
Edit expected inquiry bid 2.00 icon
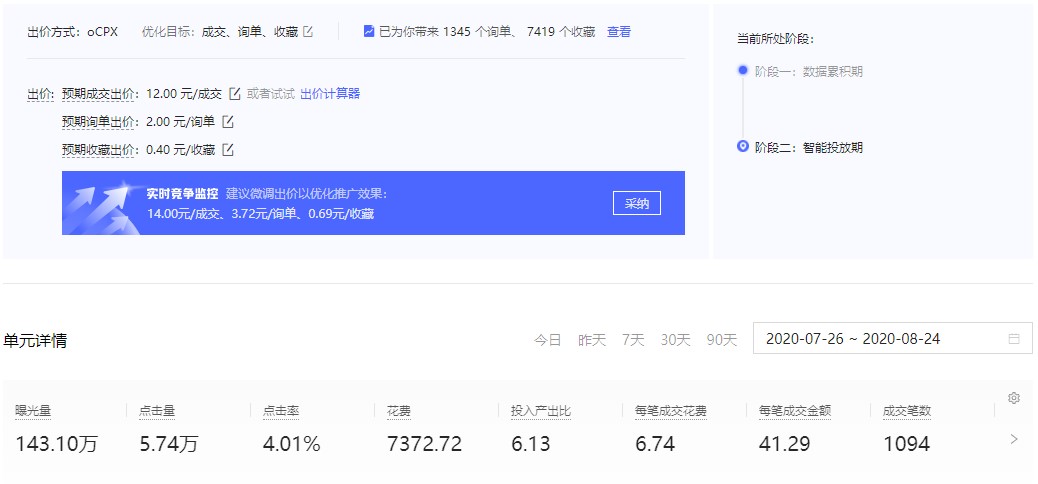click(x=228, y=122)
